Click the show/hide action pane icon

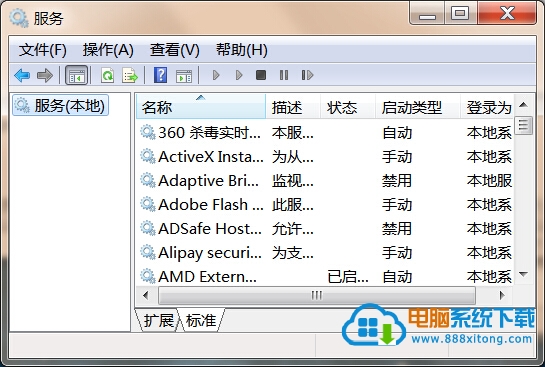coord(184,75)
